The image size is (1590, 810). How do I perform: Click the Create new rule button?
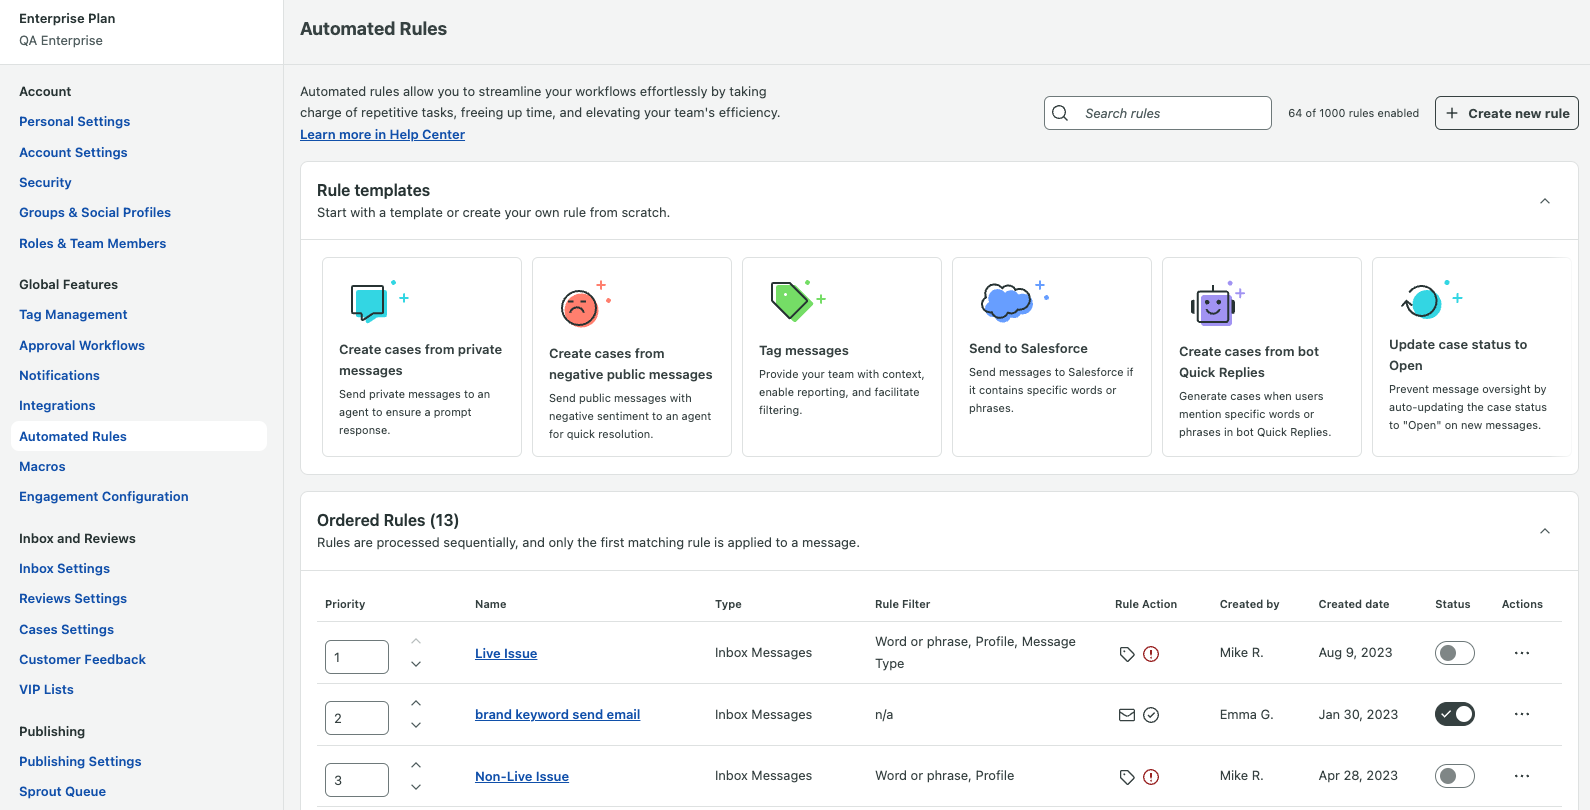tap(1506, 113)
